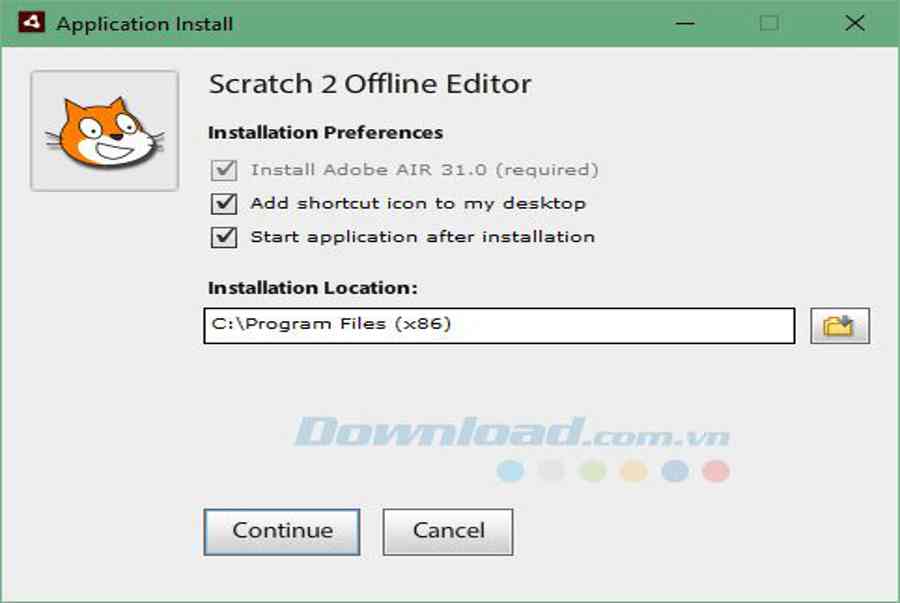Click the Scratch 2 Offline Editor title
The height and width of the screenshot is (603, 900).
click(x=370, y=84)
